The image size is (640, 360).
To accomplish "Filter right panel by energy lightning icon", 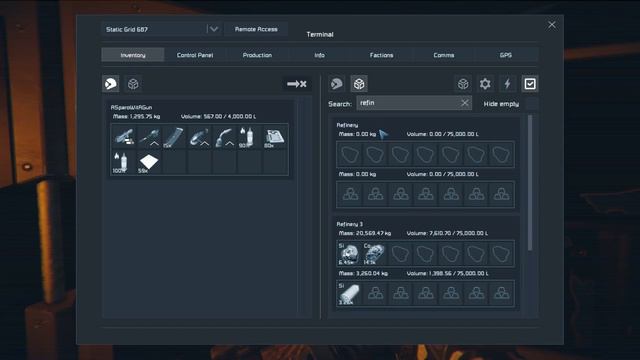I will [x=507, y=84].
